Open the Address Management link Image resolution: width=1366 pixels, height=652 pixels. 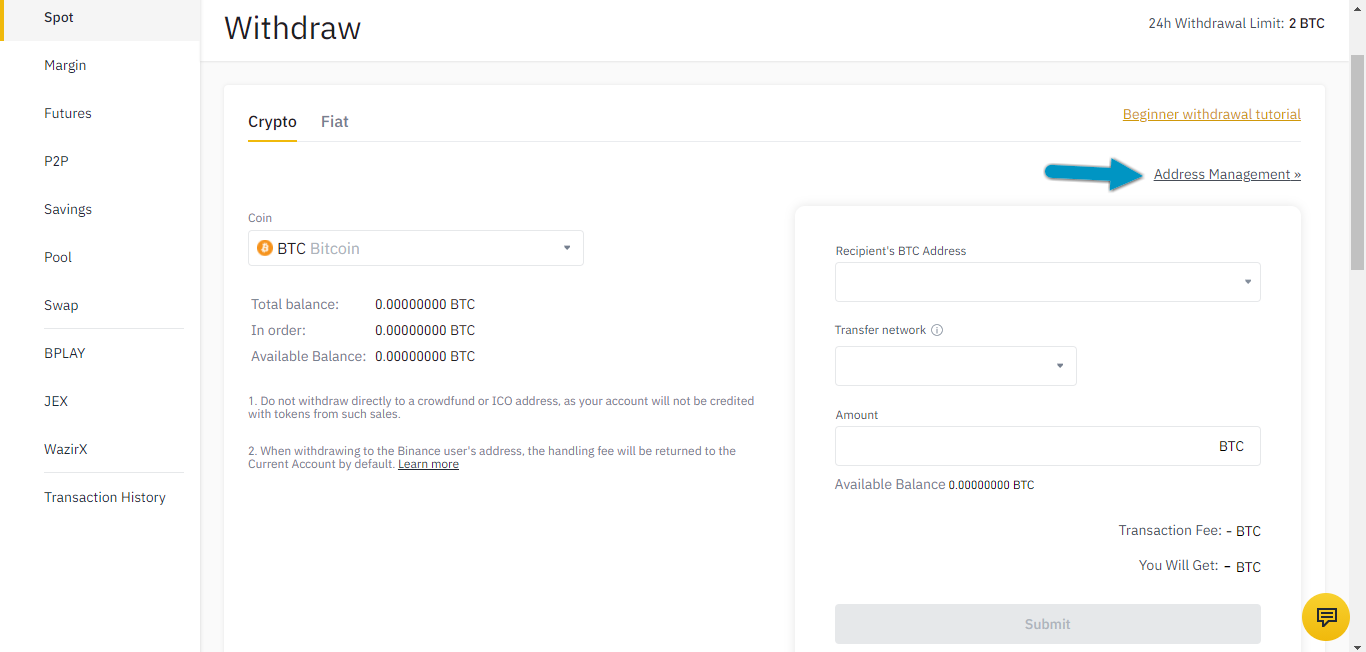point(1227,174)
